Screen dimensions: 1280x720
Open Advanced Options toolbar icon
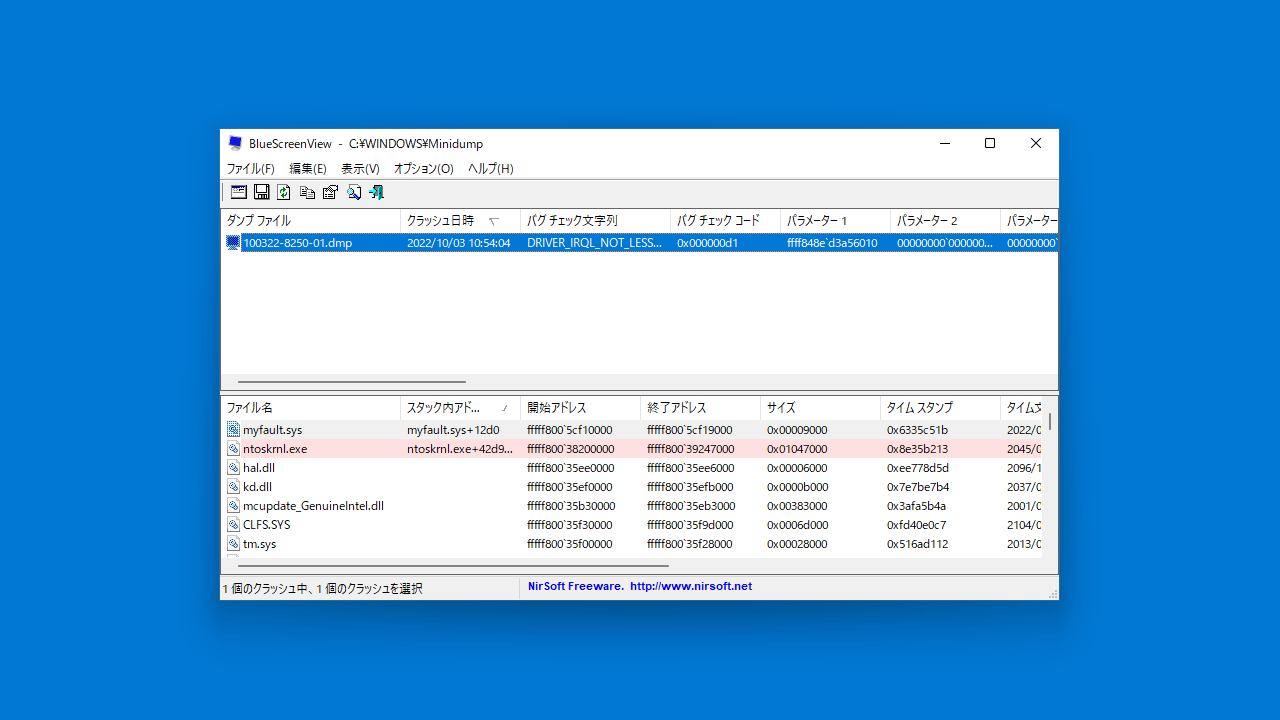pyautogui.click(x=239, y=192)
